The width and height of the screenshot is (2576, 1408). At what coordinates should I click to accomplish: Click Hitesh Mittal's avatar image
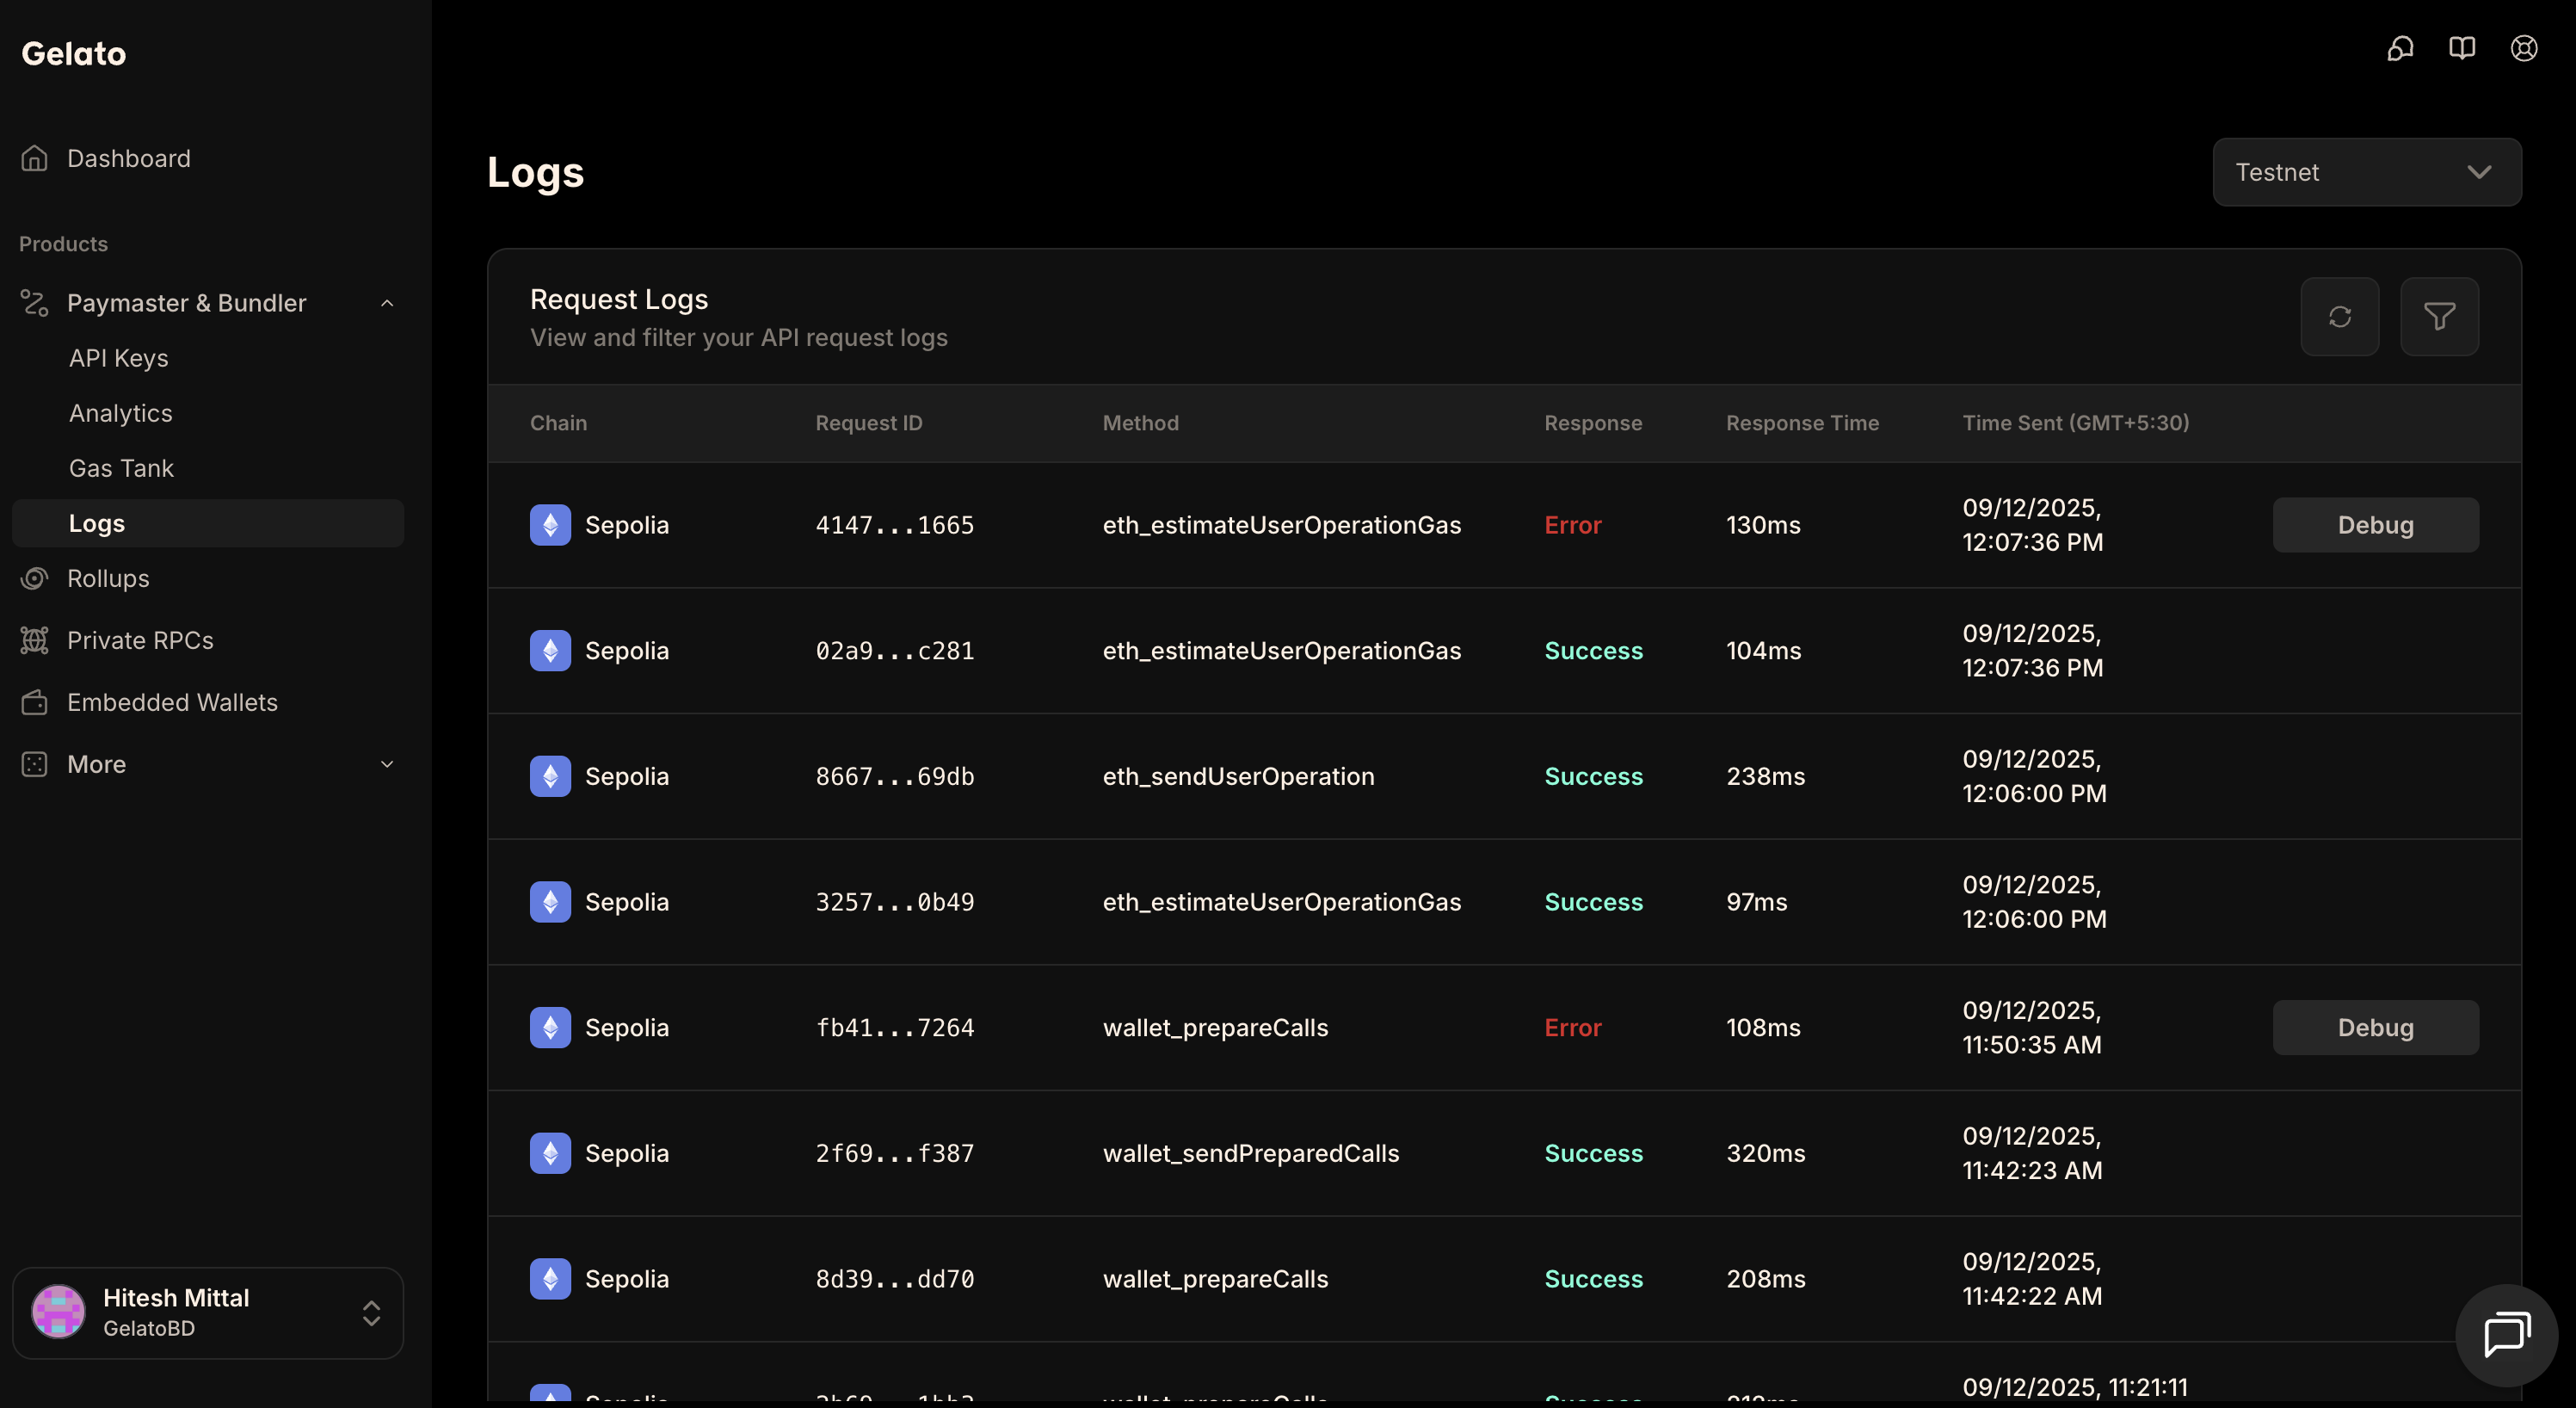point(58,1312)
